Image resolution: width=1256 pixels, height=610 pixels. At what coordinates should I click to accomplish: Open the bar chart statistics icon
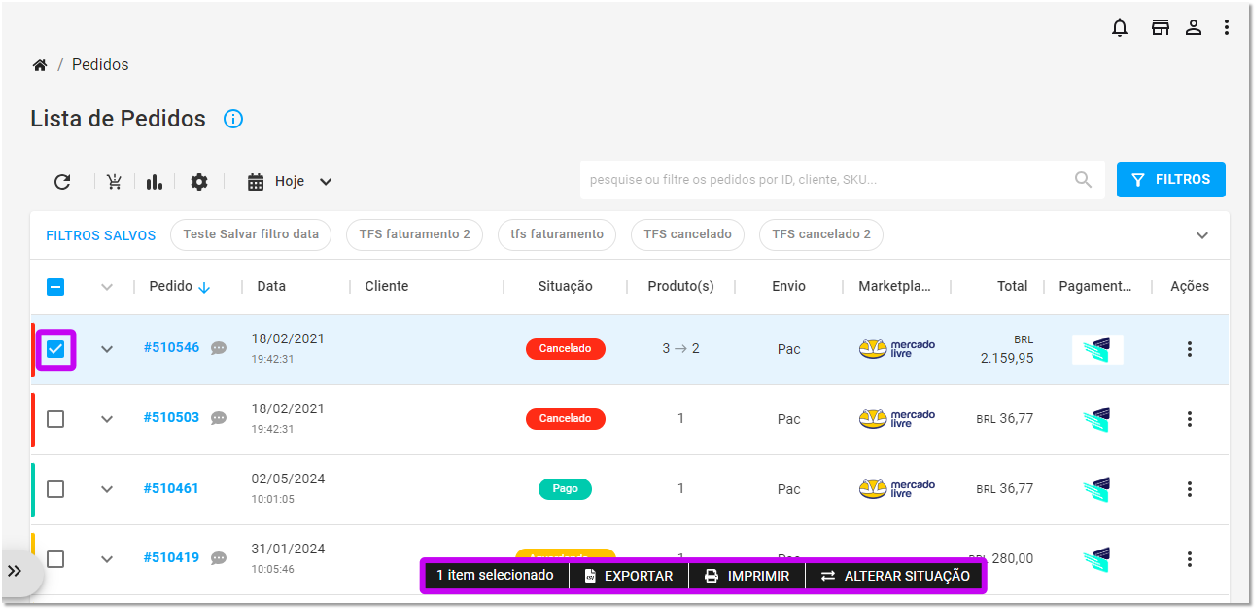point(153,181)
